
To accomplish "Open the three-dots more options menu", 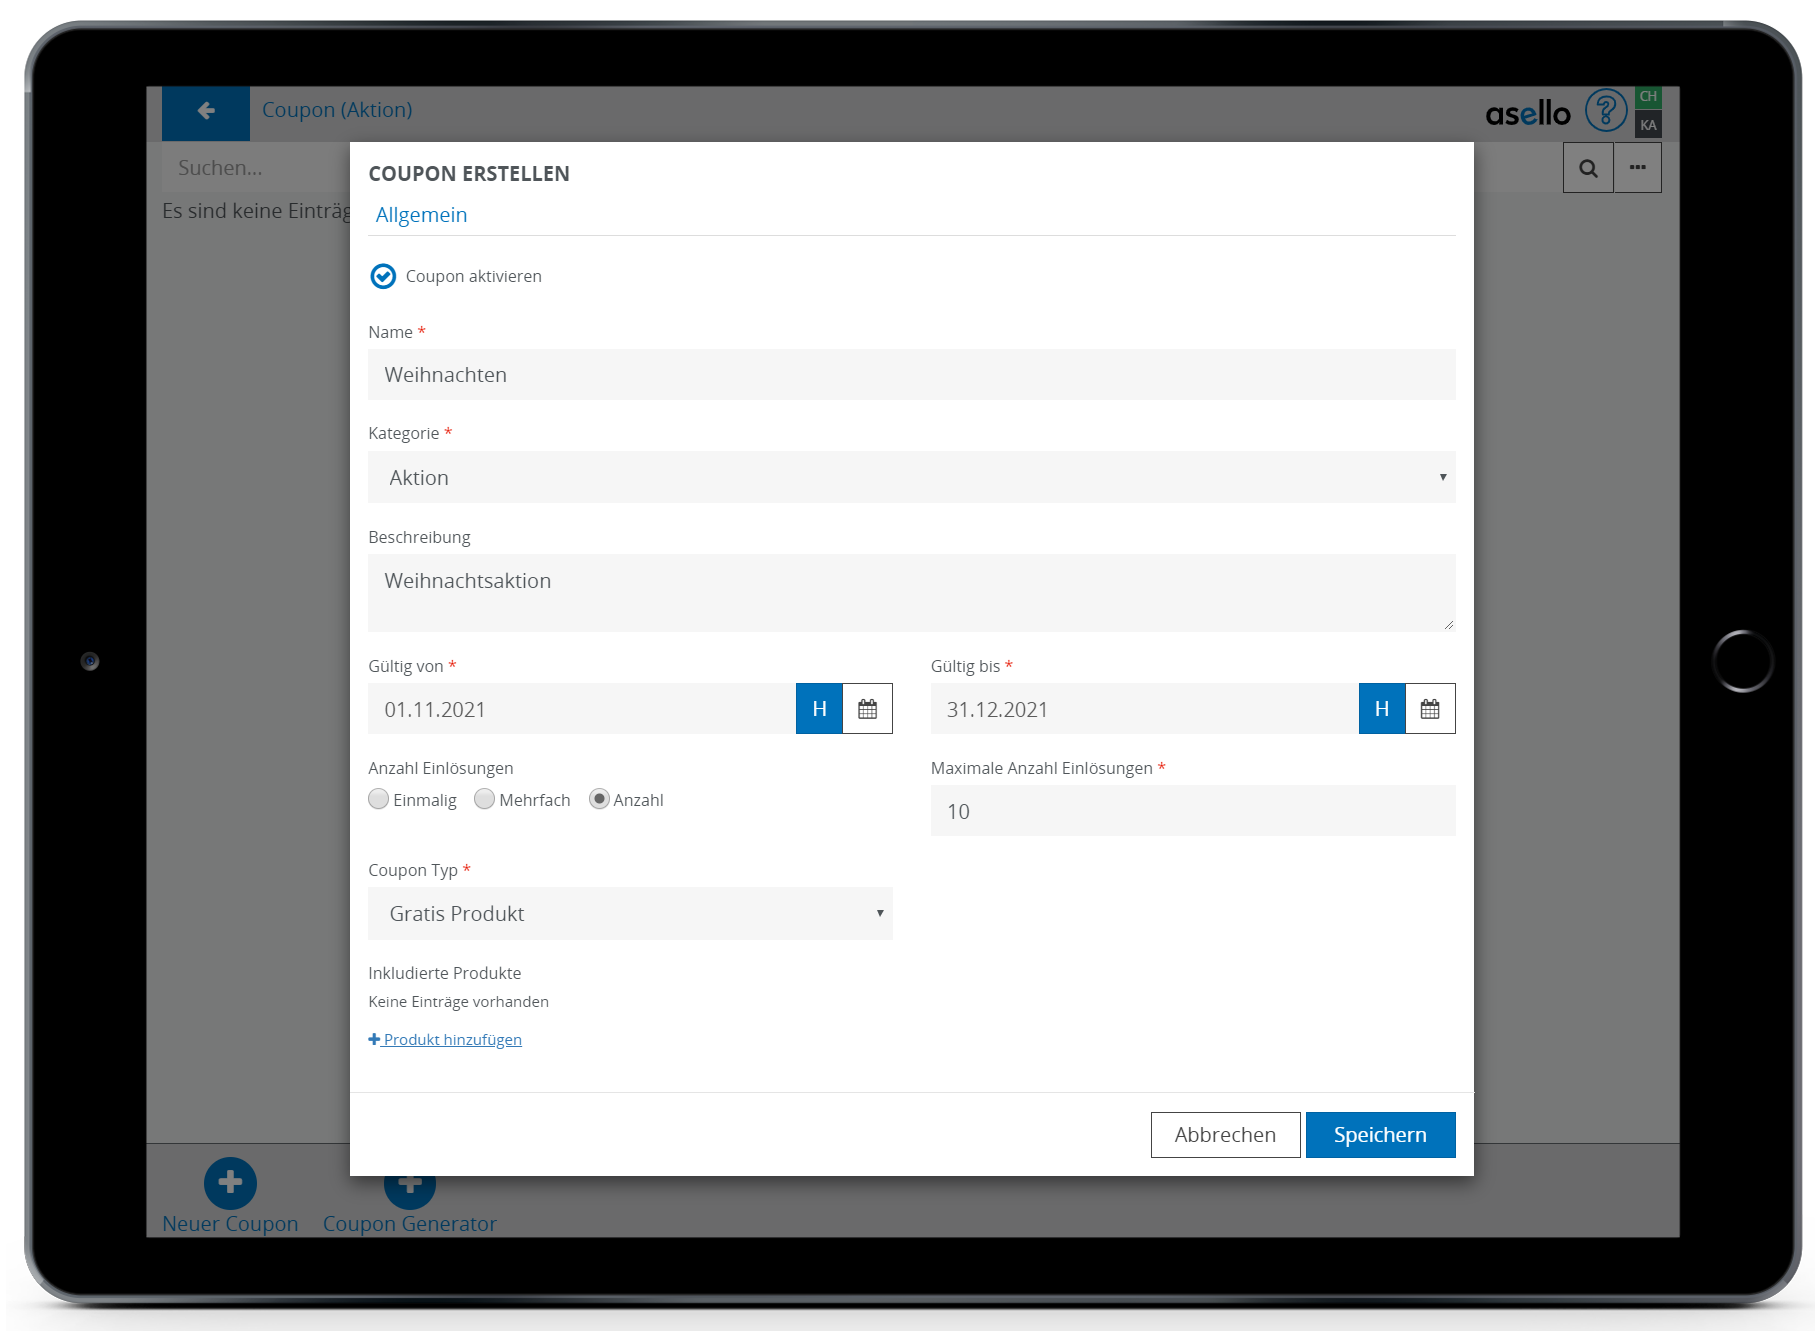I will click(x=1637, y=168).
